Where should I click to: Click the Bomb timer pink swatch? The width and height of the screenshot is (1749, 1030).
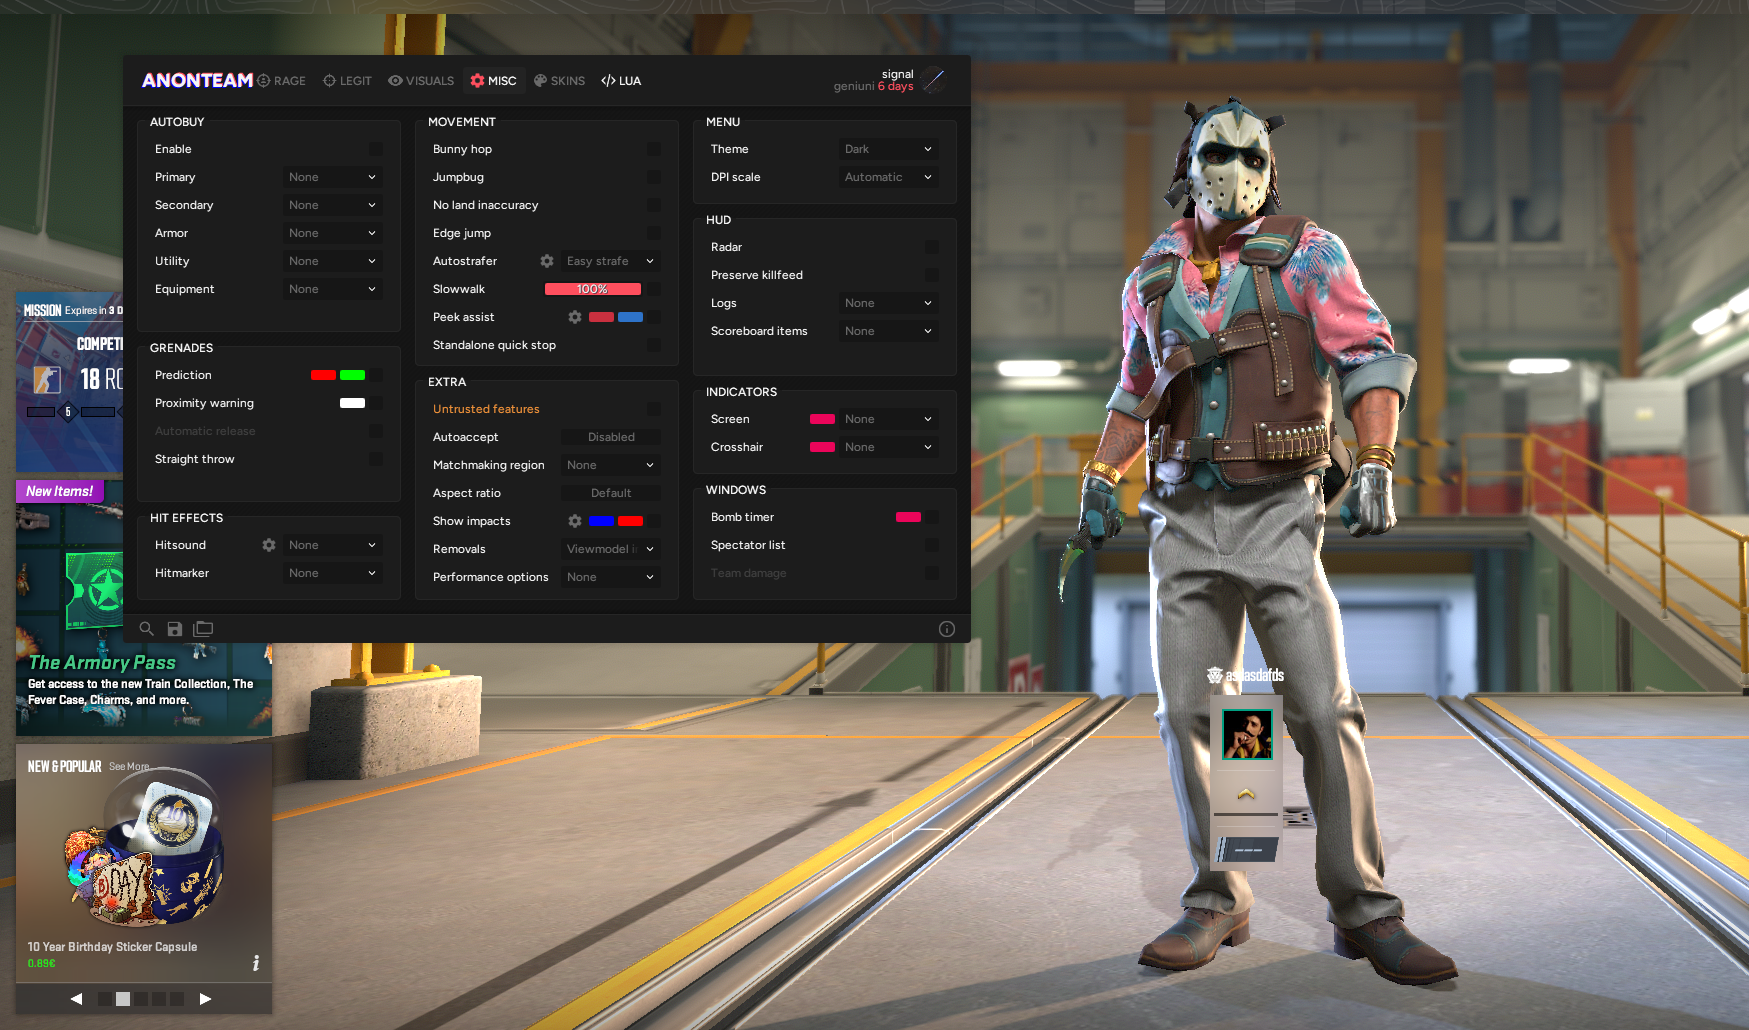tap(908, 517)
